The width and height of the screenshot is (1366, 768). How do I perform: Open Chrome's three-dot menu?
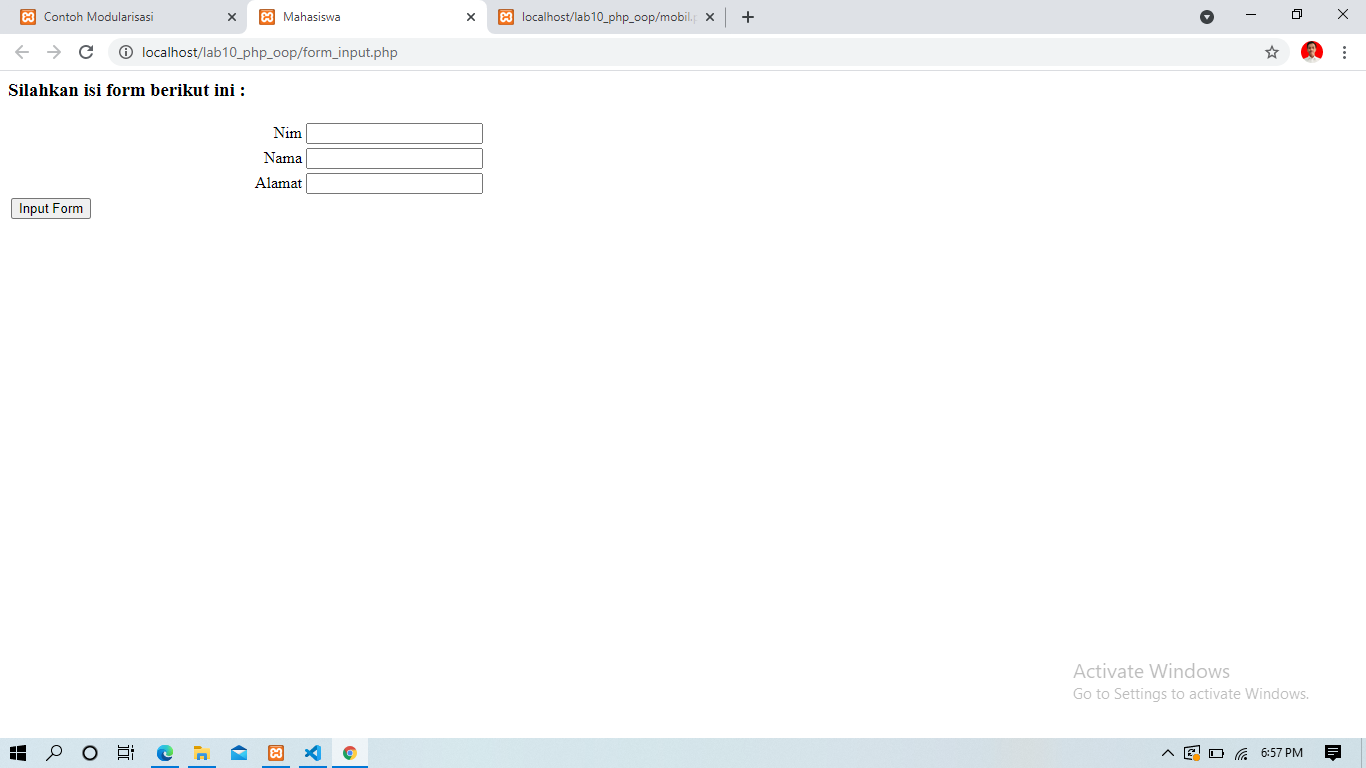click(x=1344, y=52)
